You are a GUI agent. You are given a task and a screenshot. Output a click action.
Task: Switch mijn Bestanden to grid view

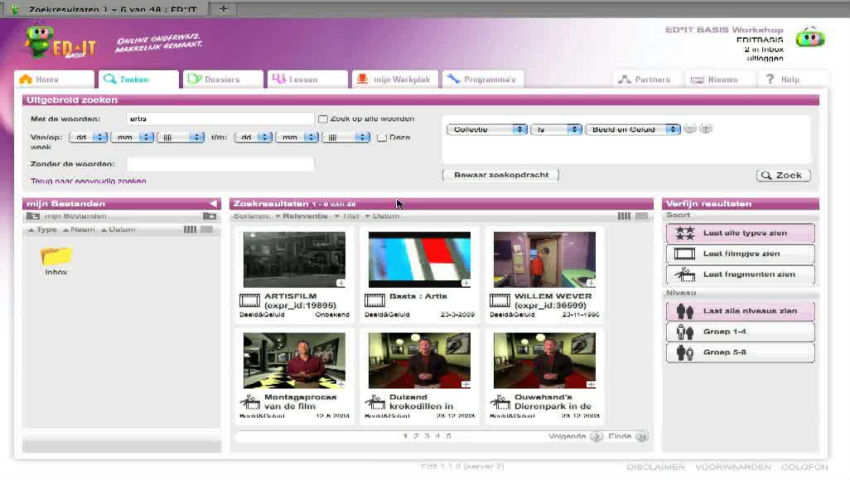click(190, 230)
